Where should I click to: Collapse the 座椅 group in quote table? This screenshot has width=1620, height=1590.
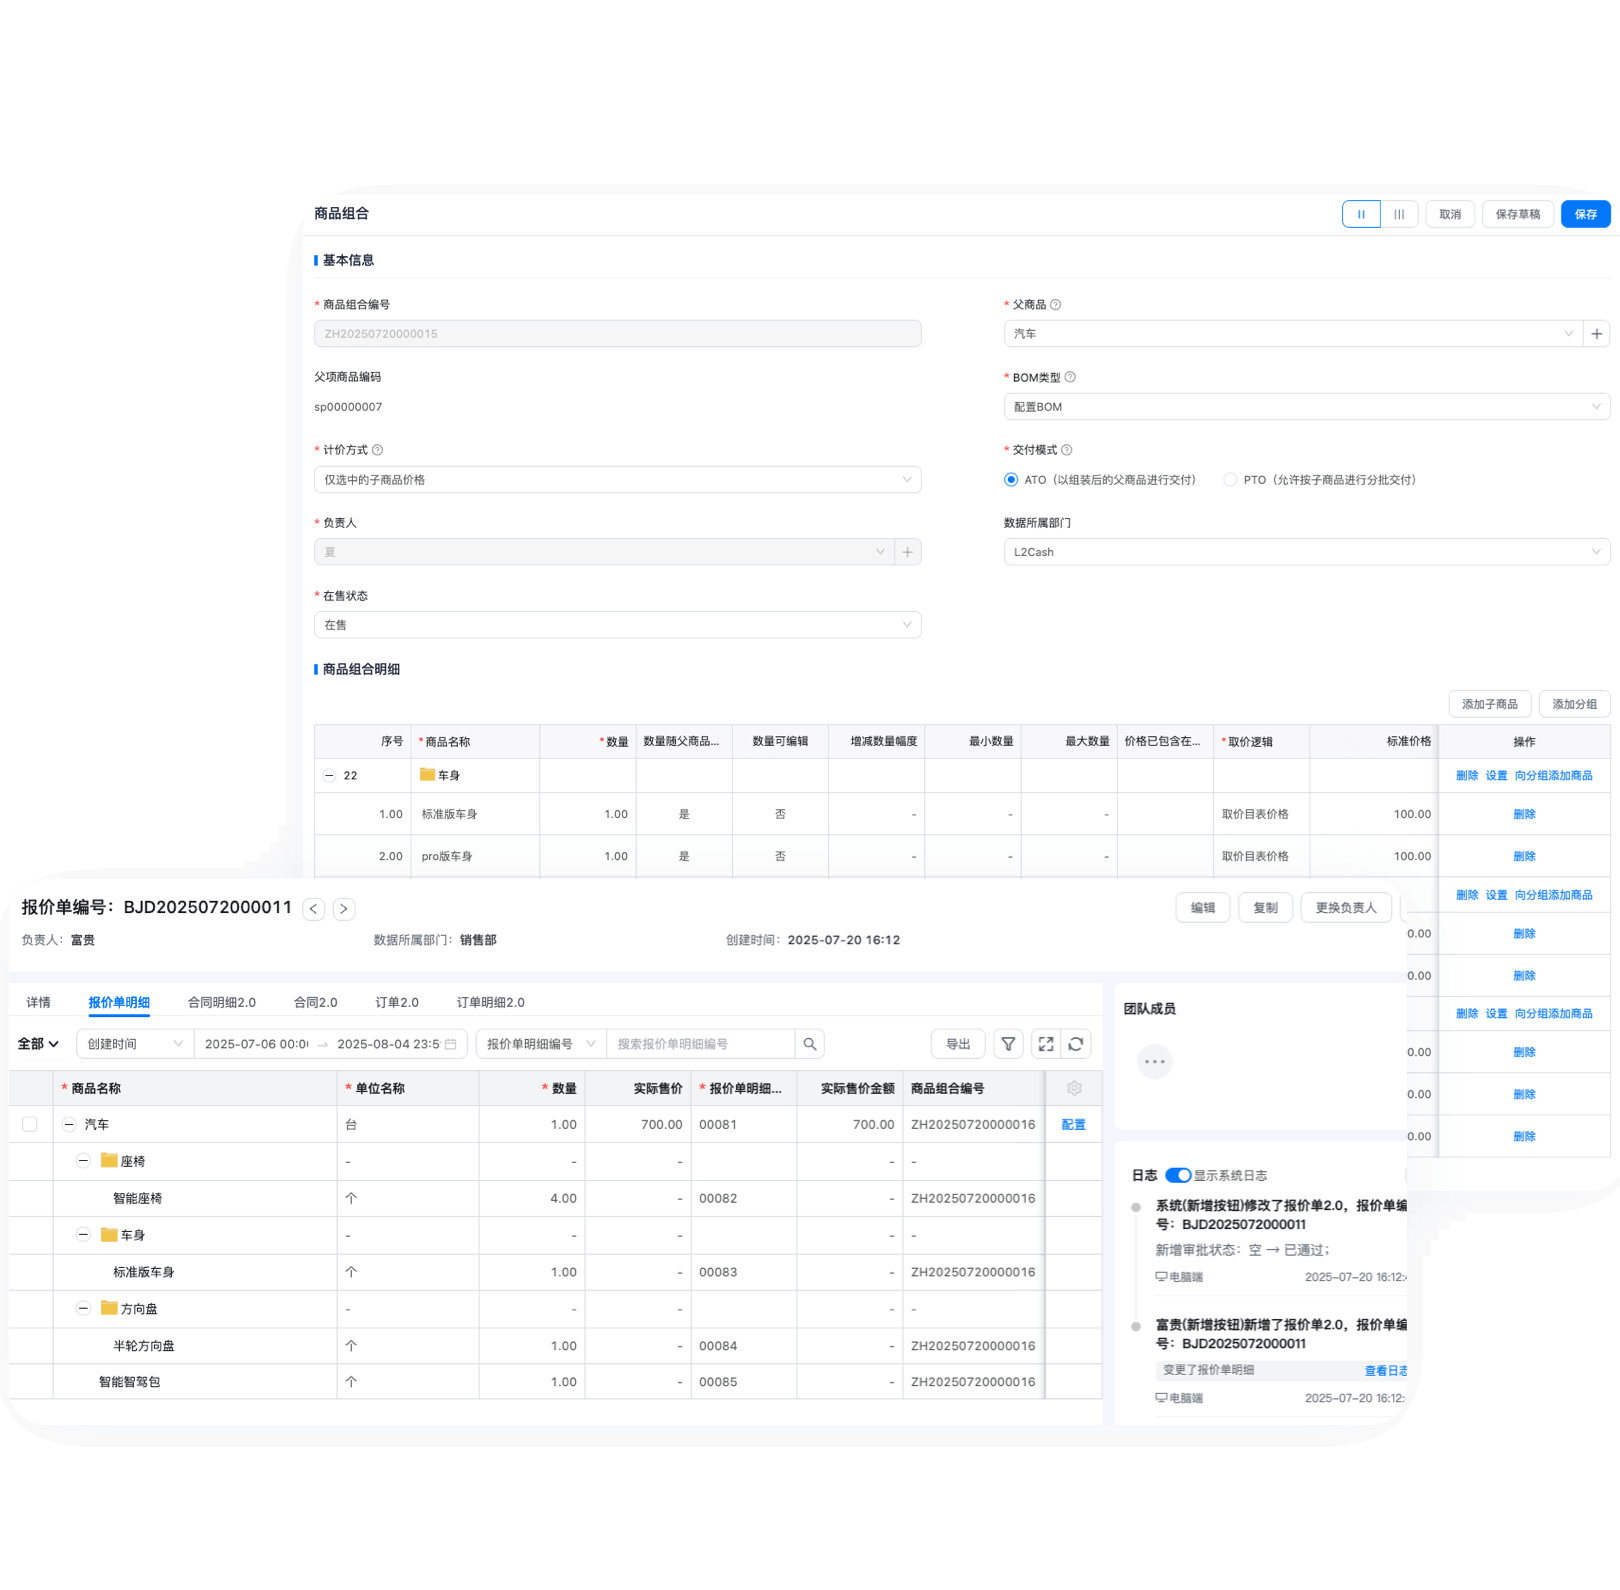(x=84, y=1161)
